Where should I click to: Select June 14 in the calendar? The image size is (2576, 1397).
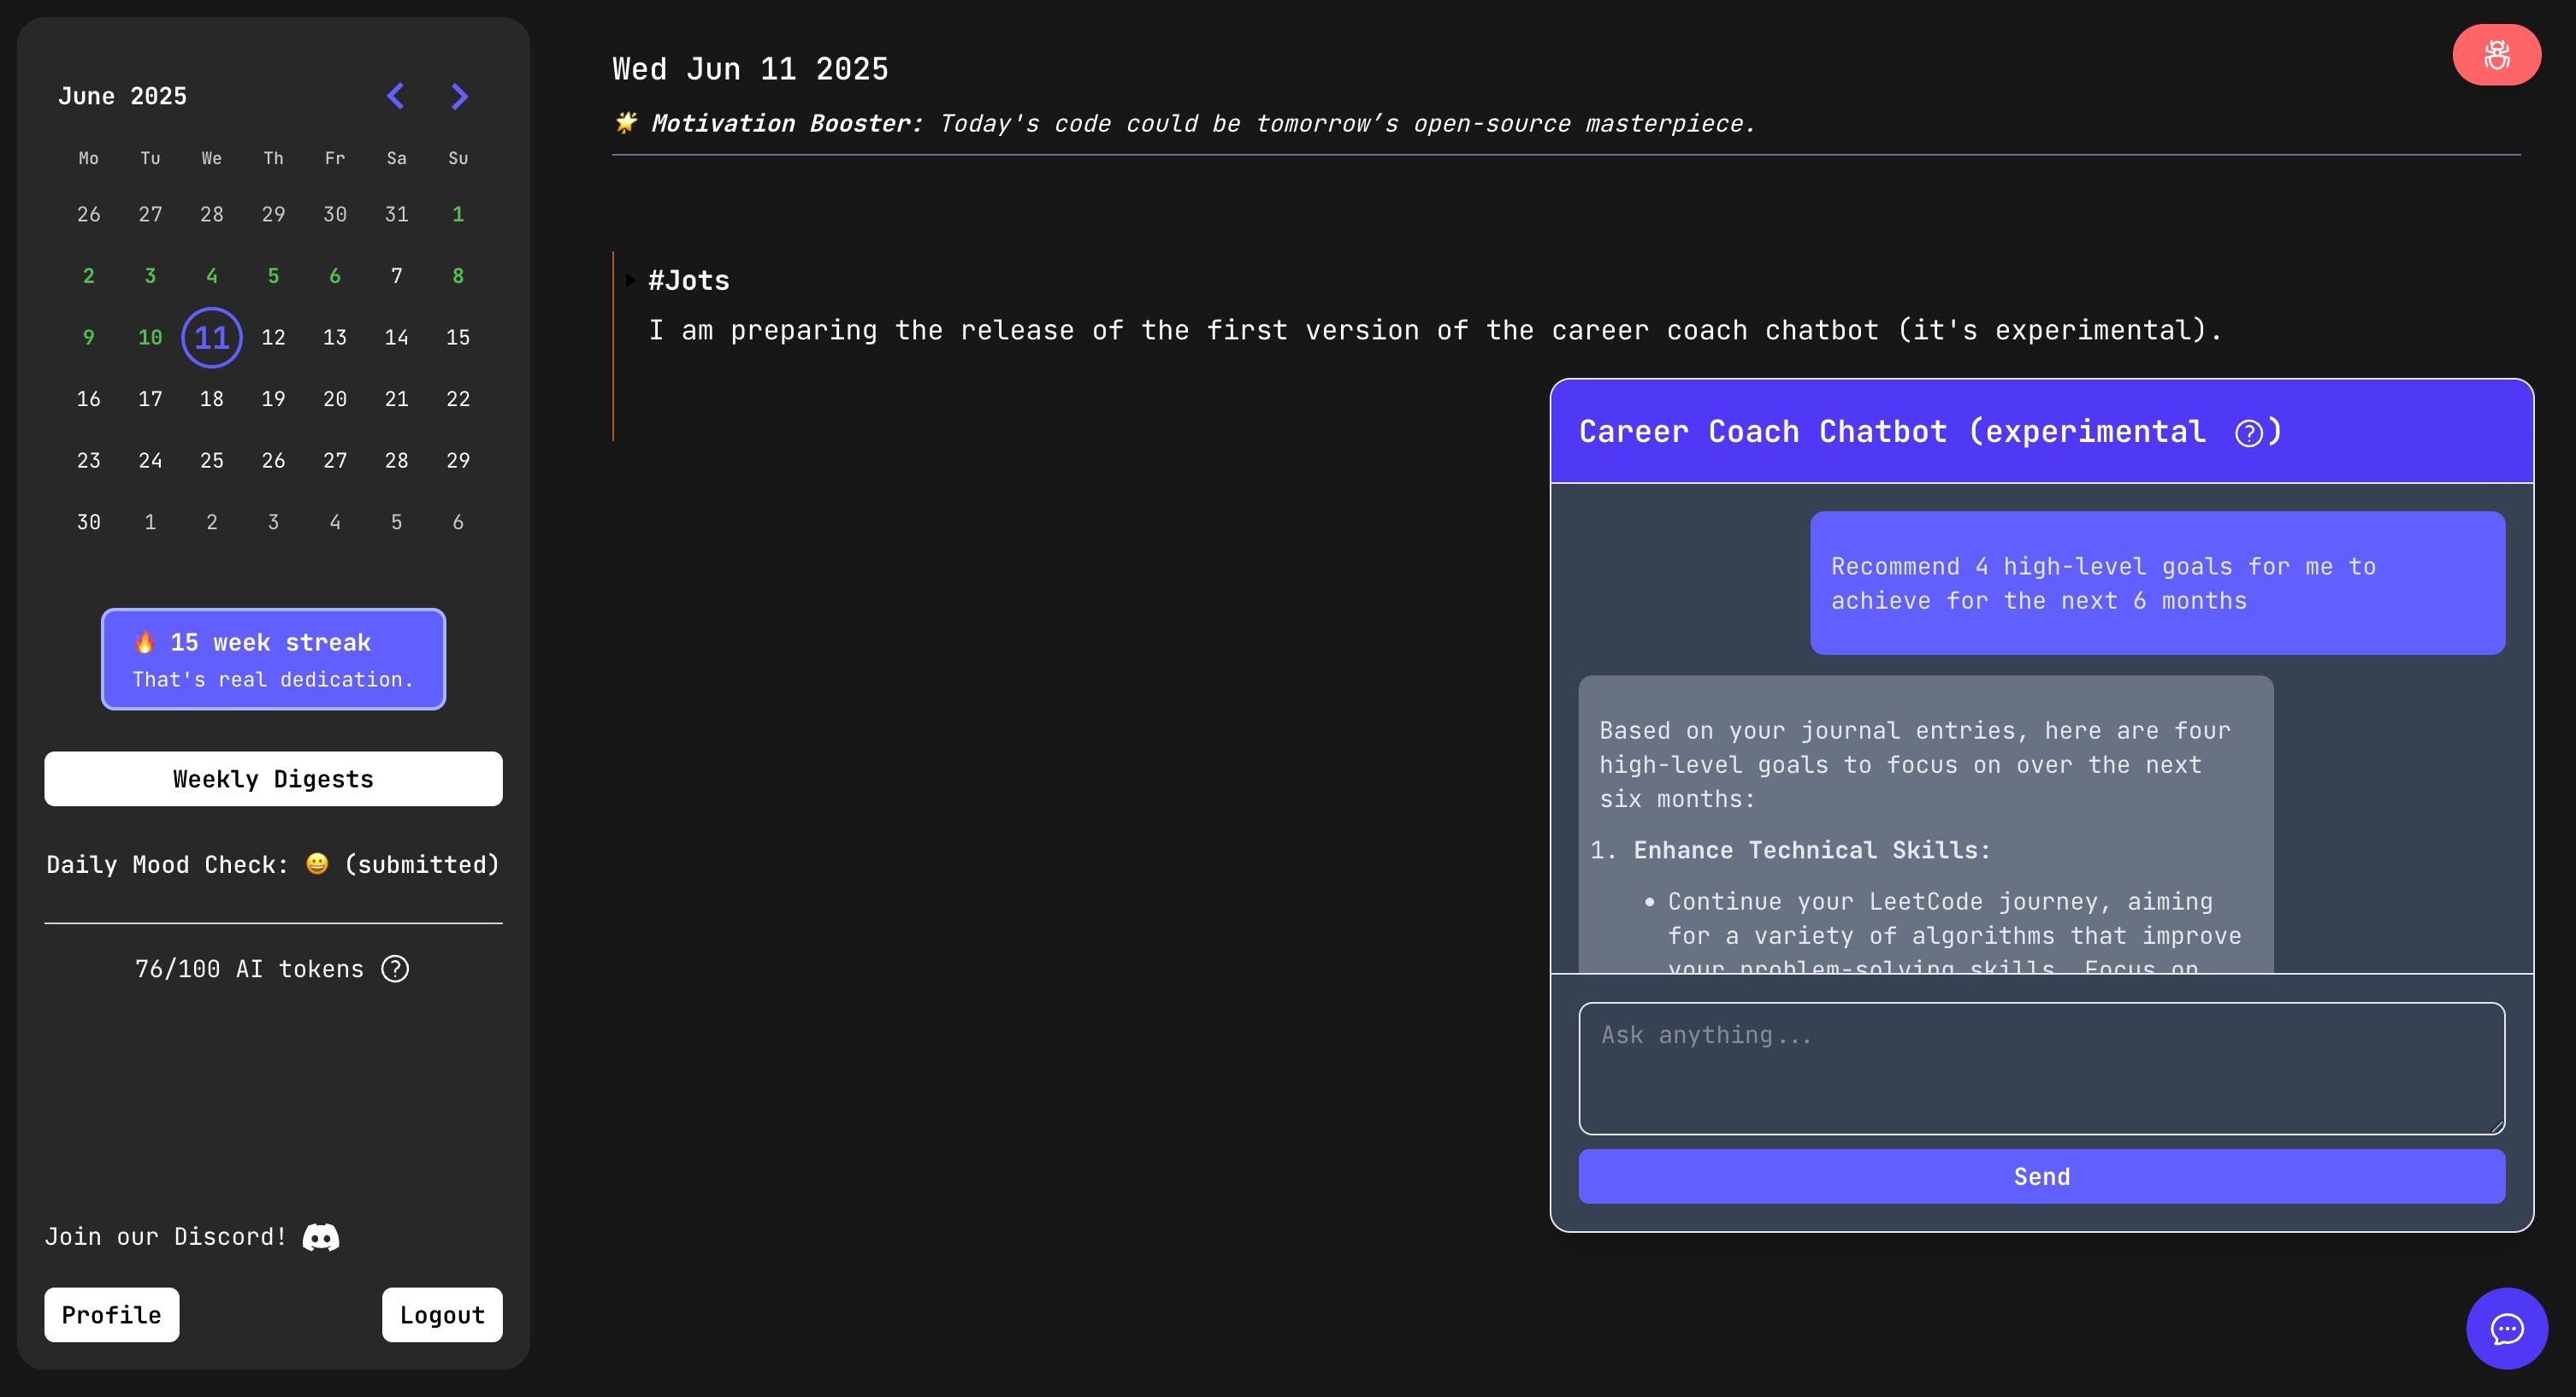[397, 338]
